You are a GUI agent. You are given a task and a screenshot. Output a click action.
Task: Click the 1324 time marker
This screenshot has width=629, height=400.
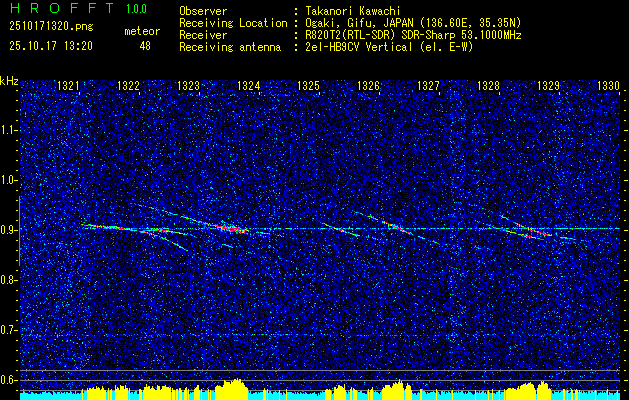tap(248, 85)
